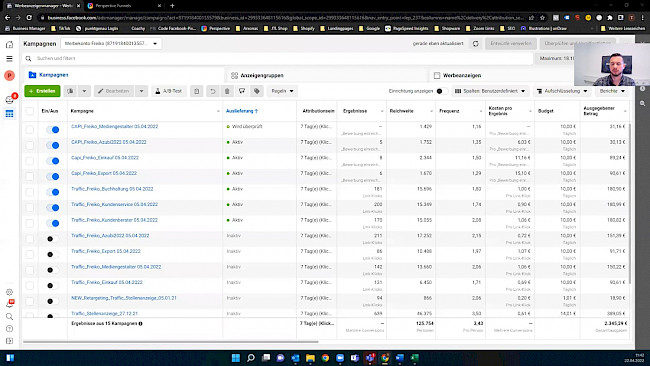Open the Werbekonto Freiko account dropdown
Viewport: 650px width, 366px height.
pyautogui.click(x=111, y=44)
